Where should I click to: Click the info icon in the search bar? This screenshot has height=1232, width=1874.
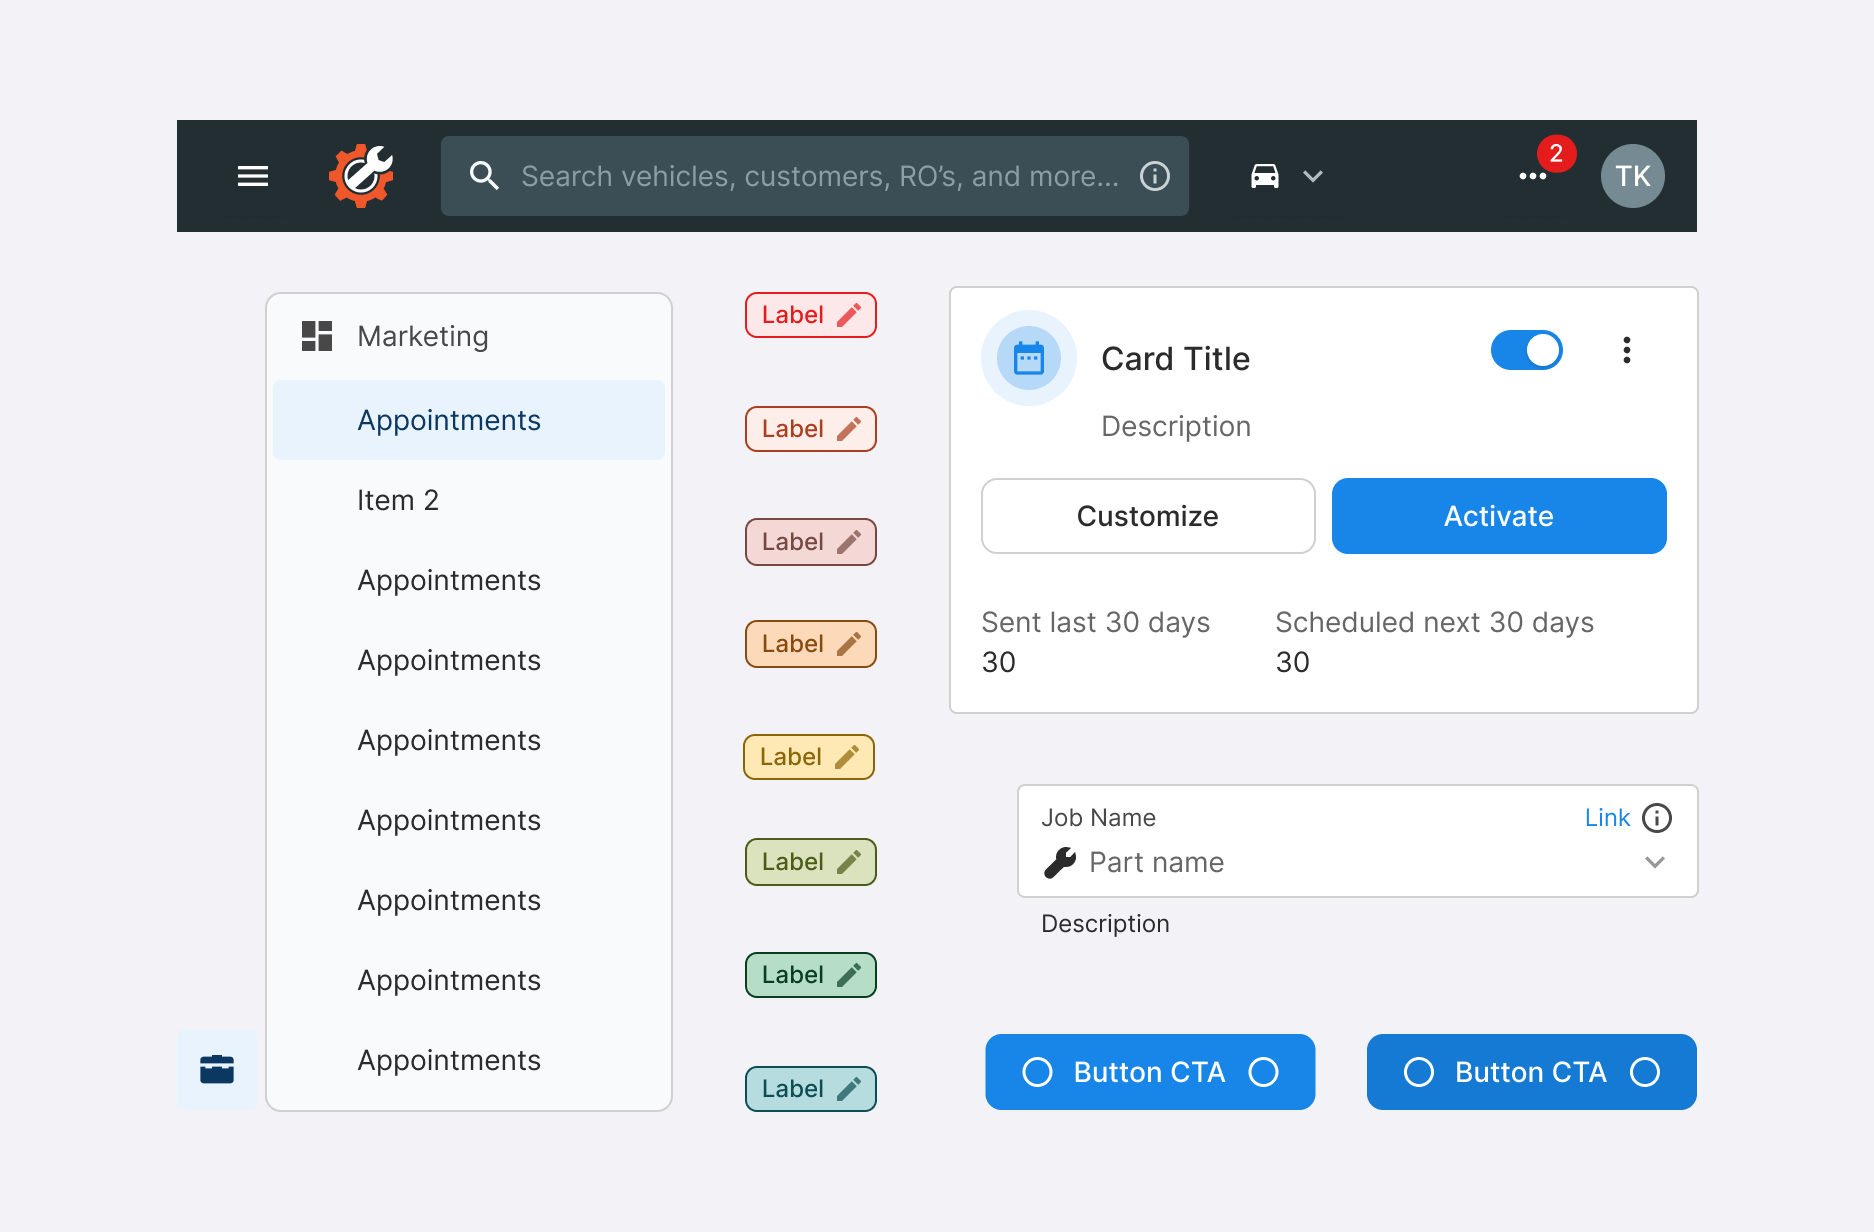(x=1154, y=176)
